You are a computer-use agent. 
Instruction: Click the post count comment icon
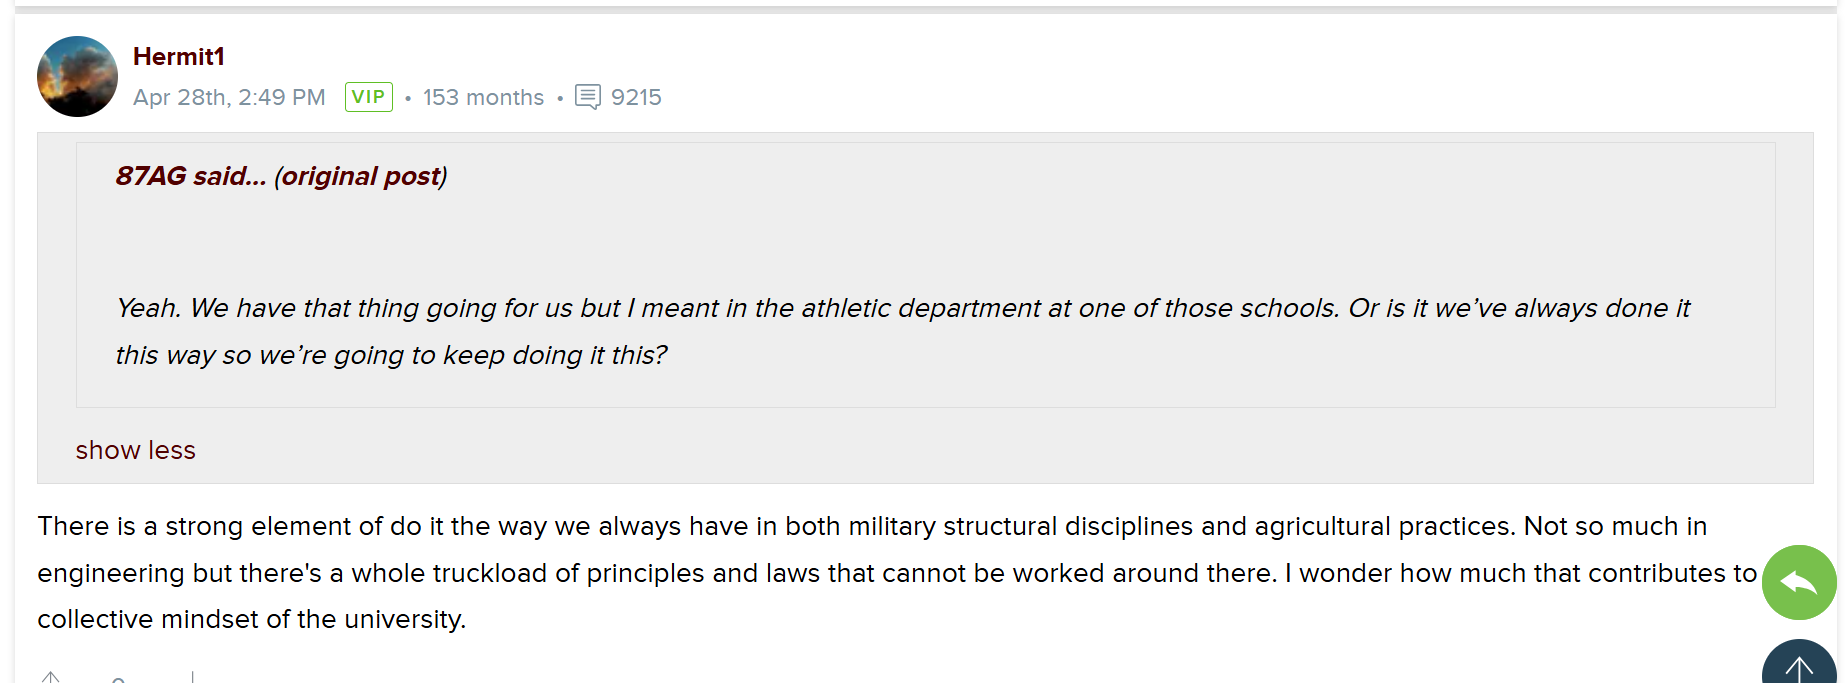pyautogui.click(x=588, y=97)
